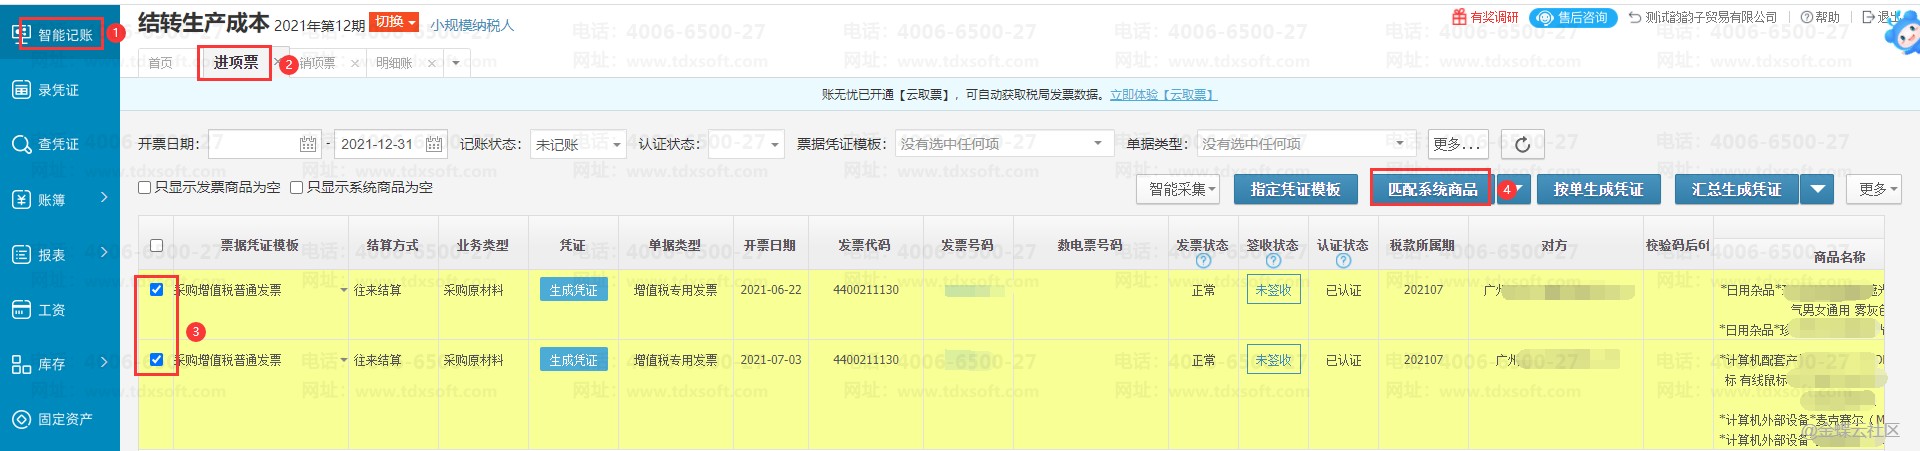Open the 帮助 help link
The height and width of the screenshot is (451, 1920).
pos(1820,17)
